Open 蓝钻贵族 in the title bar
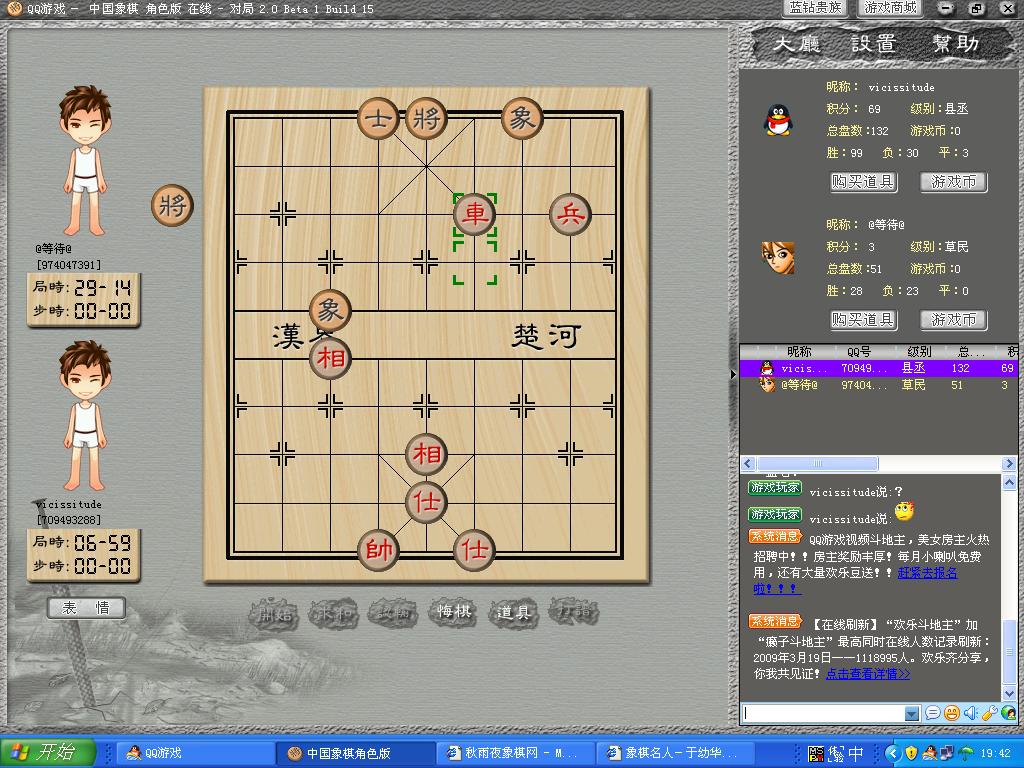This screenshot has width=1024, height=768. click(815, 8)
